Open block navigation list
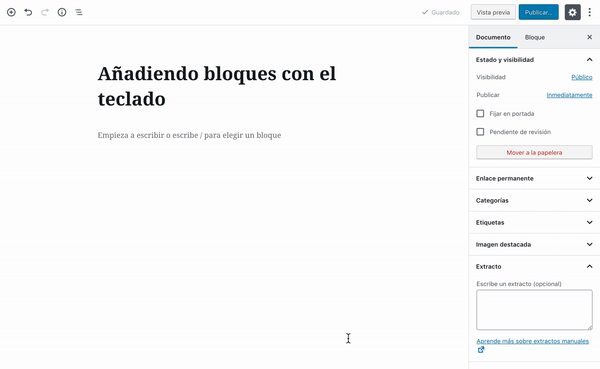 point(79,12)
